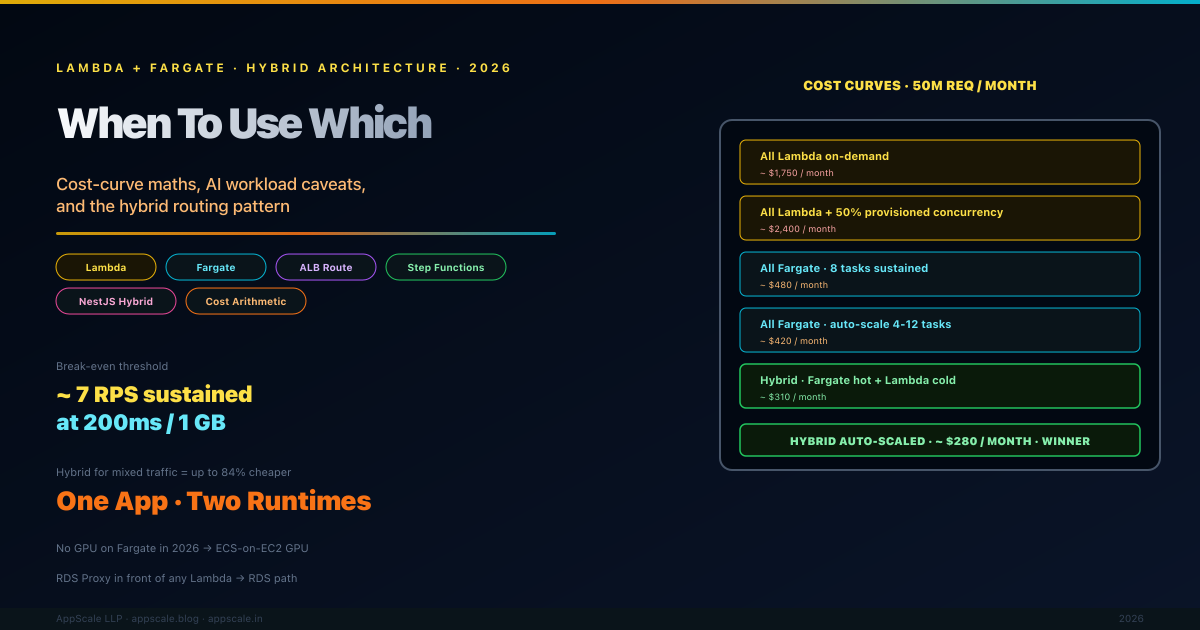
Task: Click the Hybrid Fargate hot Lambda cold card
Action: coord(939,386)
